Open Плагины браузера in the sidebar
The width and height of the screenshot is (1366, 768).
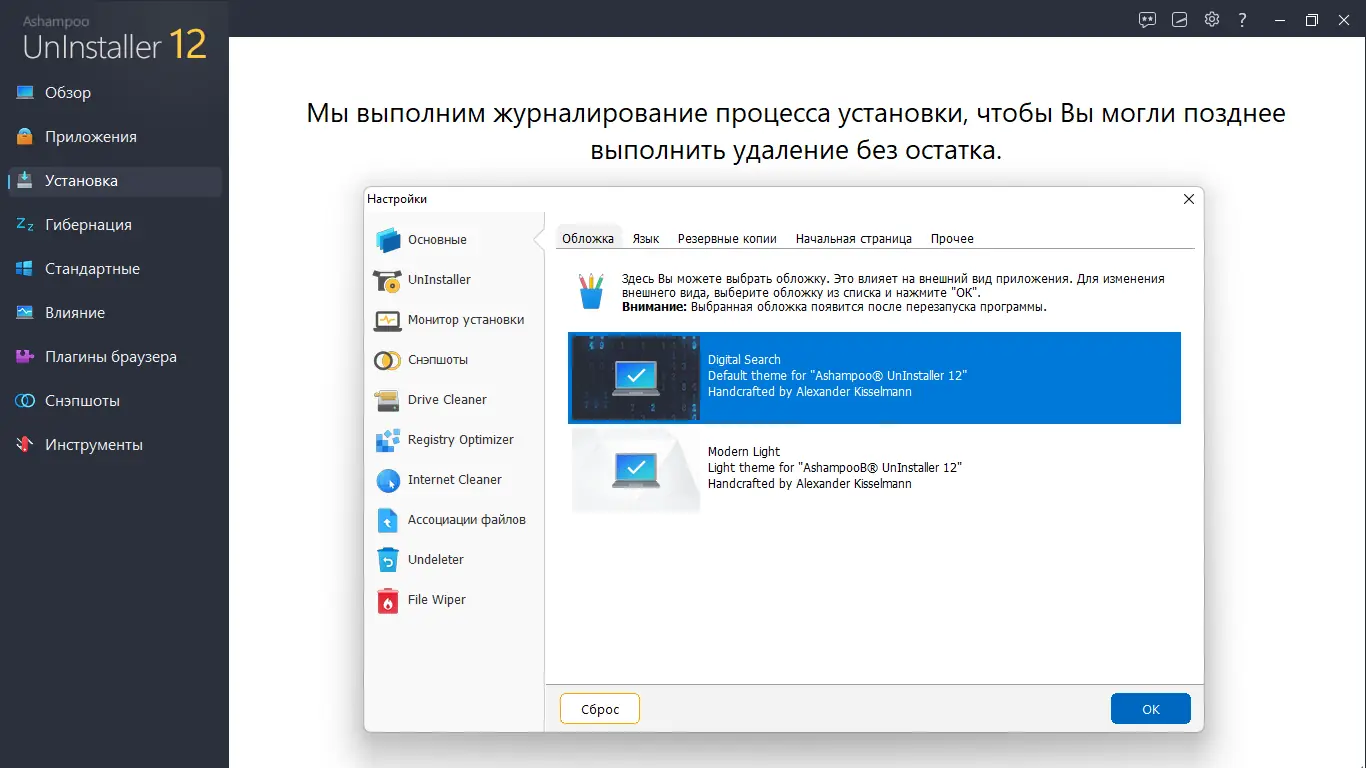[114, 357]
